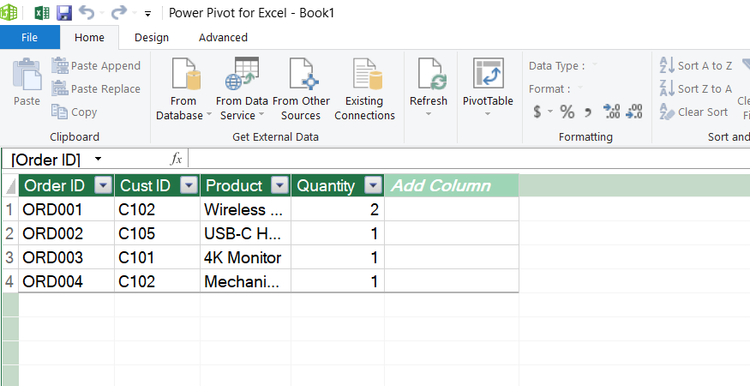Click inside the formula bar field
This screenshot has width=750, height=386.
click(x=469, y=158)
